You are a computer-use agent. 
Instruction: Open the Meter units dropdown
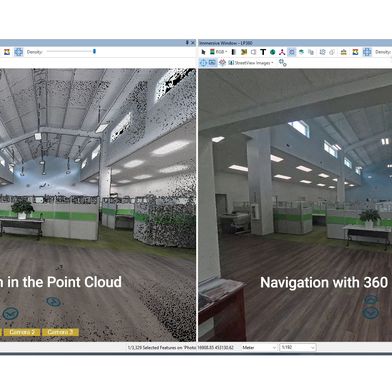[259, 348]
